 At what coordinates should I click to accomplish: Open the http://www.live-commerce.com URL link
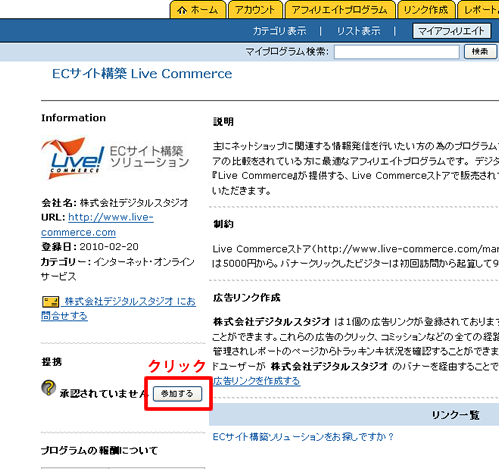pos(97,225)
